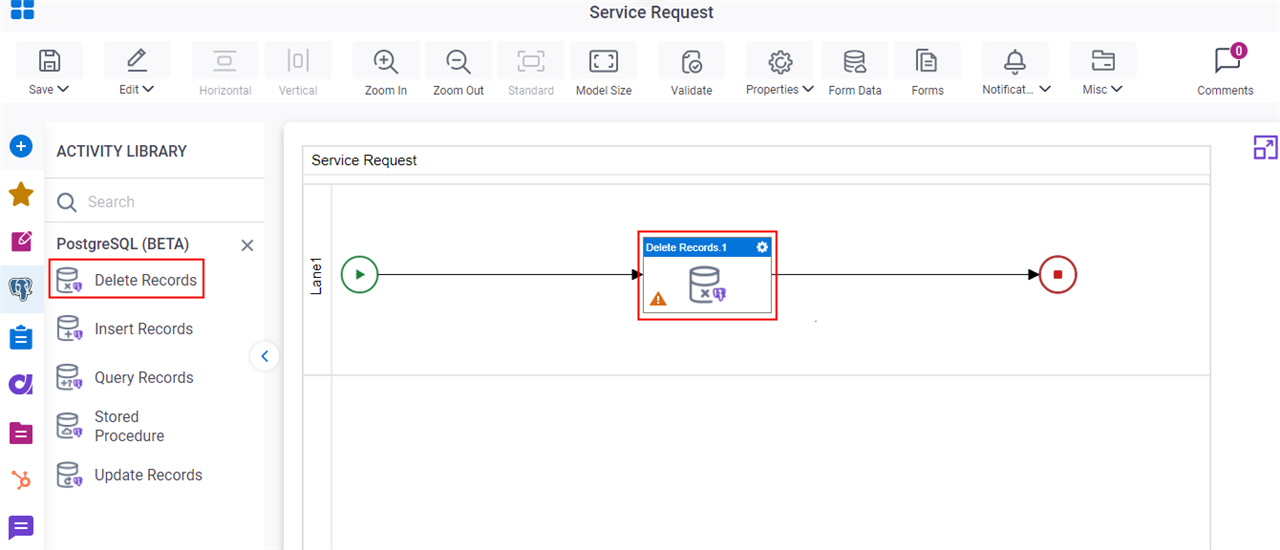
Task: Select Delete Records activity in library
Action: 127,280
